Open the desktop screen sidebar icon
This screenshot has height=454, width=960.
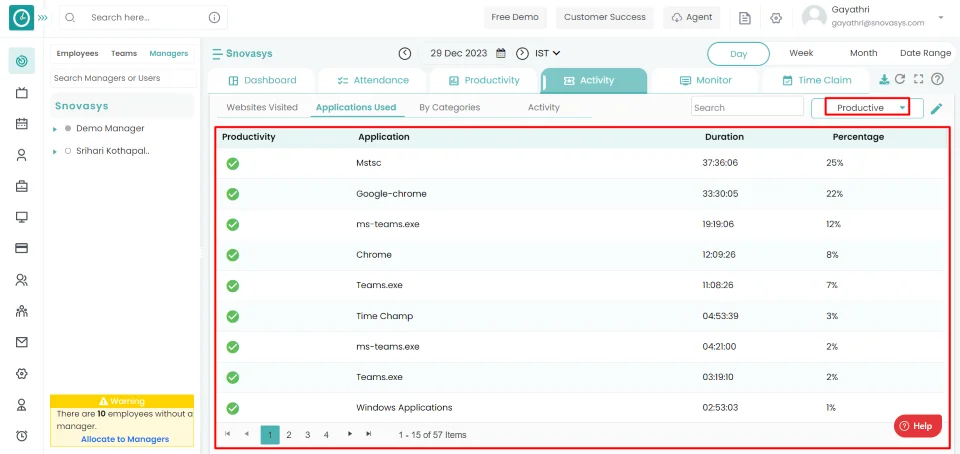tap(21, 217)
